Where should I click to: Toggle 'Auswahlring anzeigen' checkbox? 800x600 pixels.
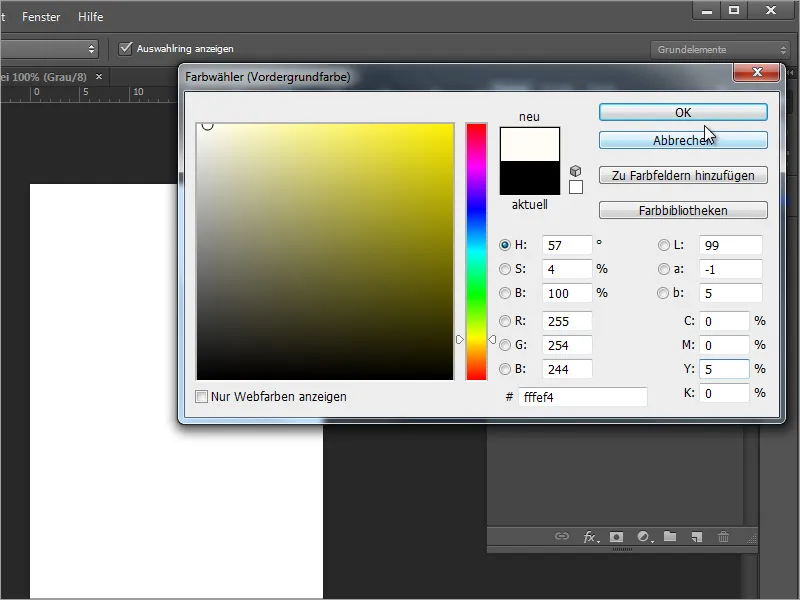click(125, 47)
